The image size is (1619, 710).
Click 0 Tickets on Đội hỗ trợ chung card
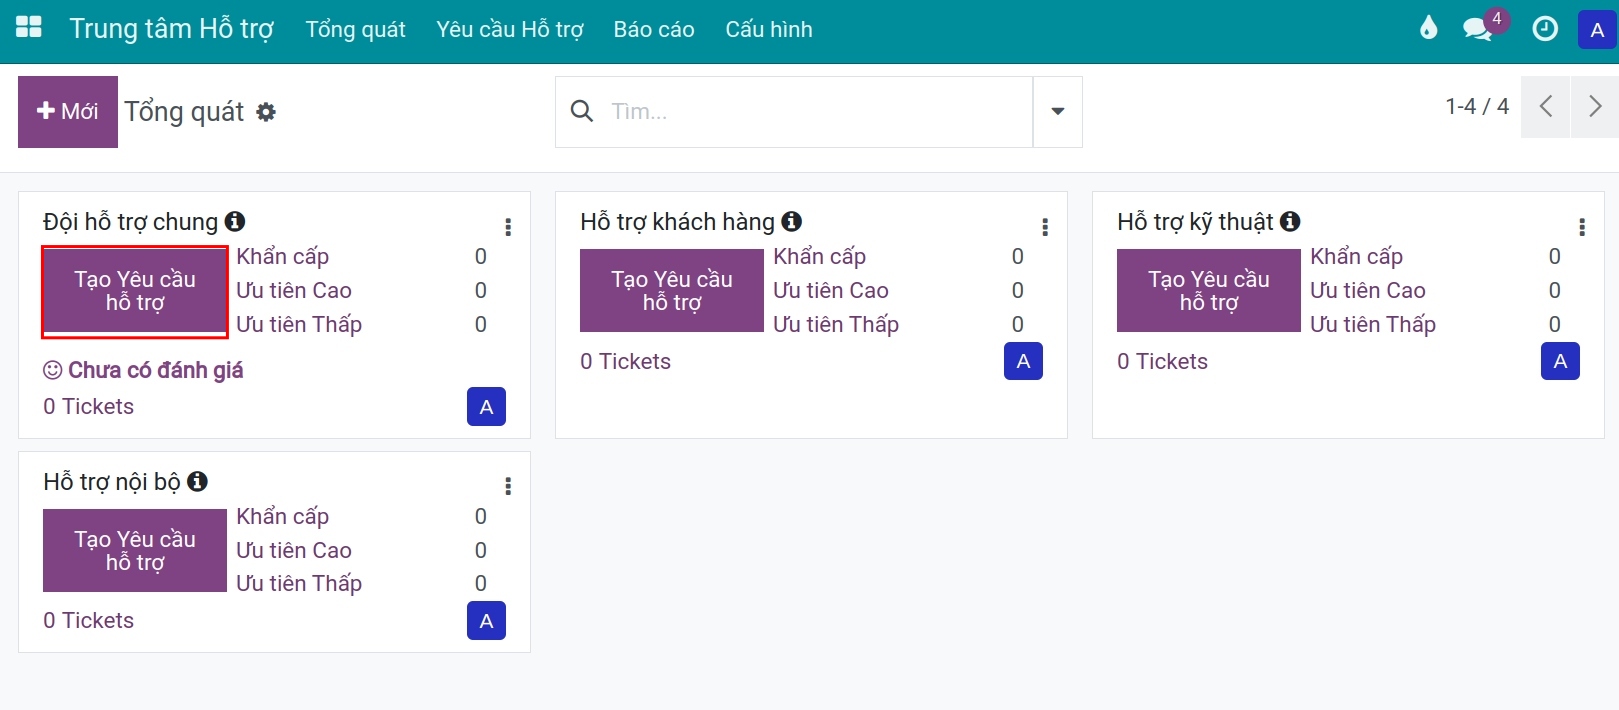coord(88,407)
